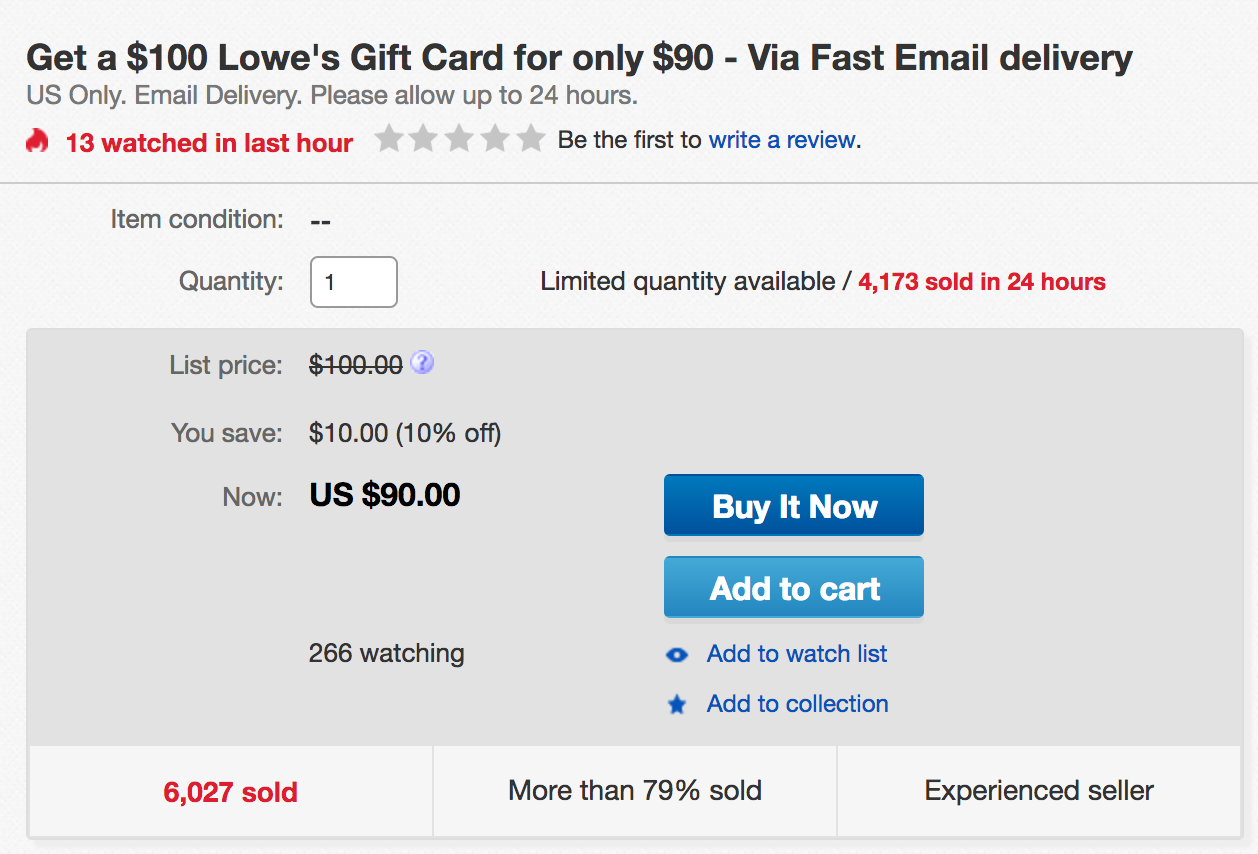Click the first rating star

[x=388, y=139]
